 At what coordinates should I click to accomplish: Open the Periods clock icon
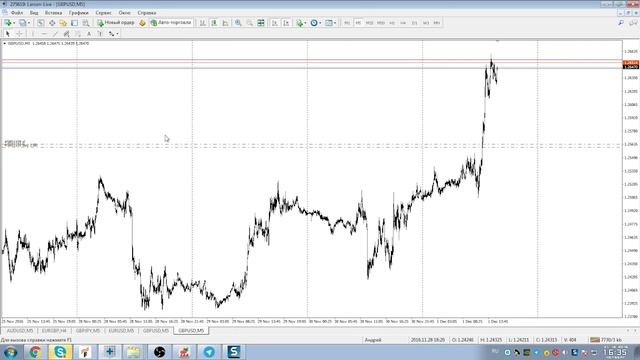pyautogui.click(x=313, y=23)
